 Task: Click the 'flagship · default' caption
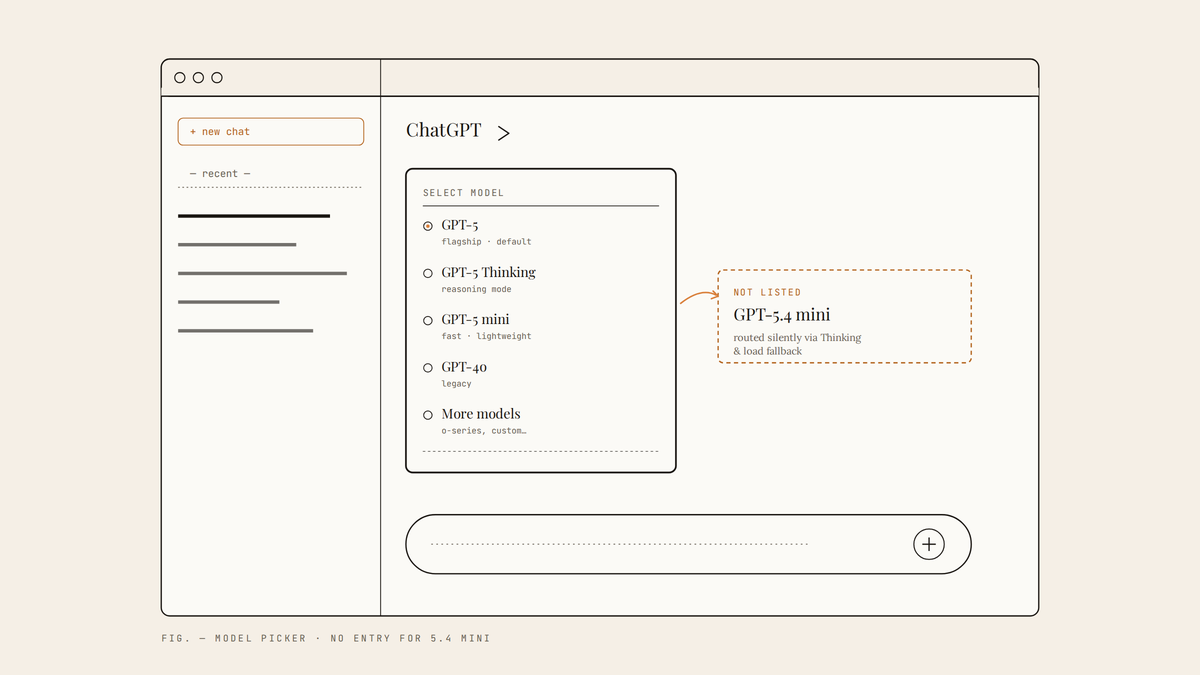click(487, 242)
